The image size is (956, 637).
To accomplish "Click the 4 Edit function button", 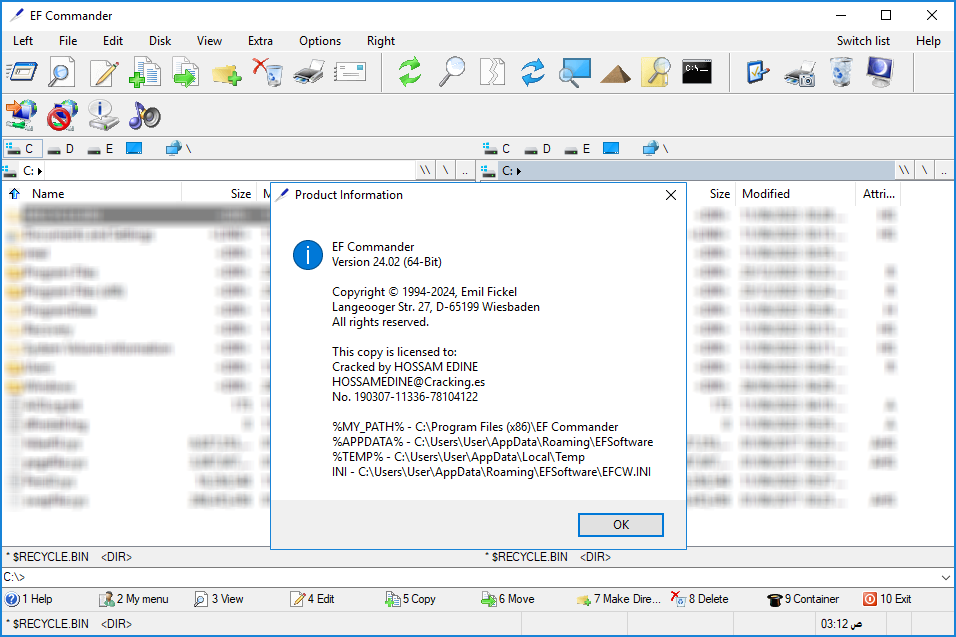I will 313,599.
